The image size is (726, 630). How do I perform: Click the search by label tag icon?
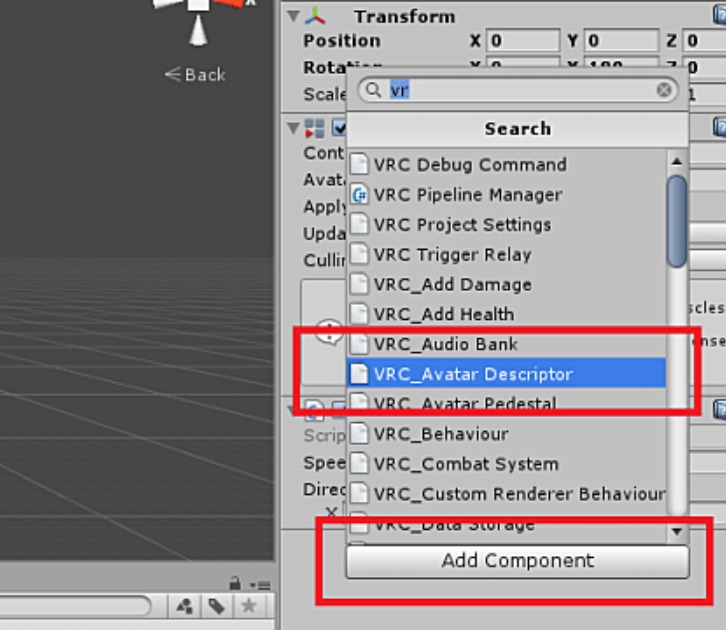217,606
